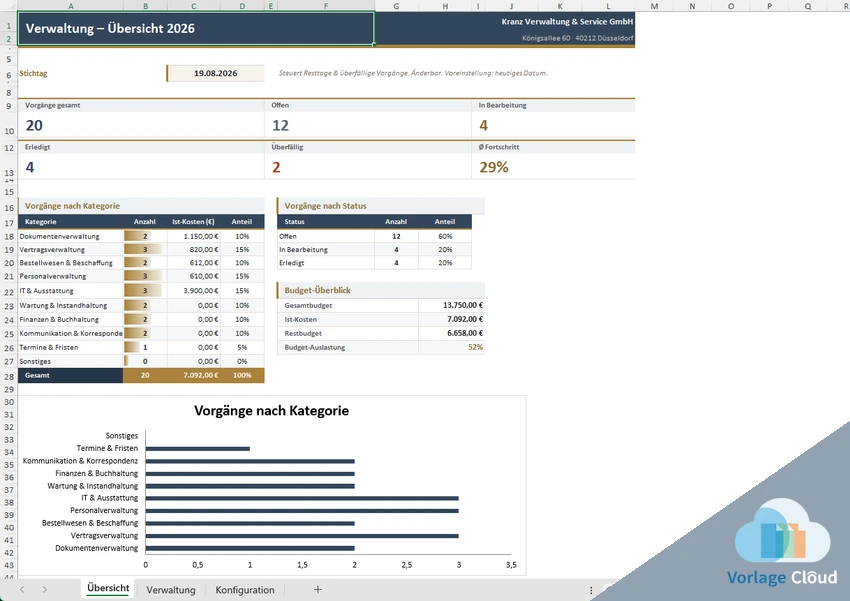Select column A header
850x601 pixels.
click(71, 6)
